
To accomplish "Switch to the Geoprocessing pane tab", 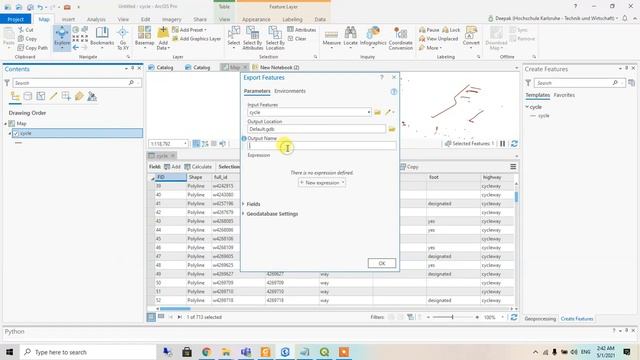I will pyautogui.click(x=540, y=319).
